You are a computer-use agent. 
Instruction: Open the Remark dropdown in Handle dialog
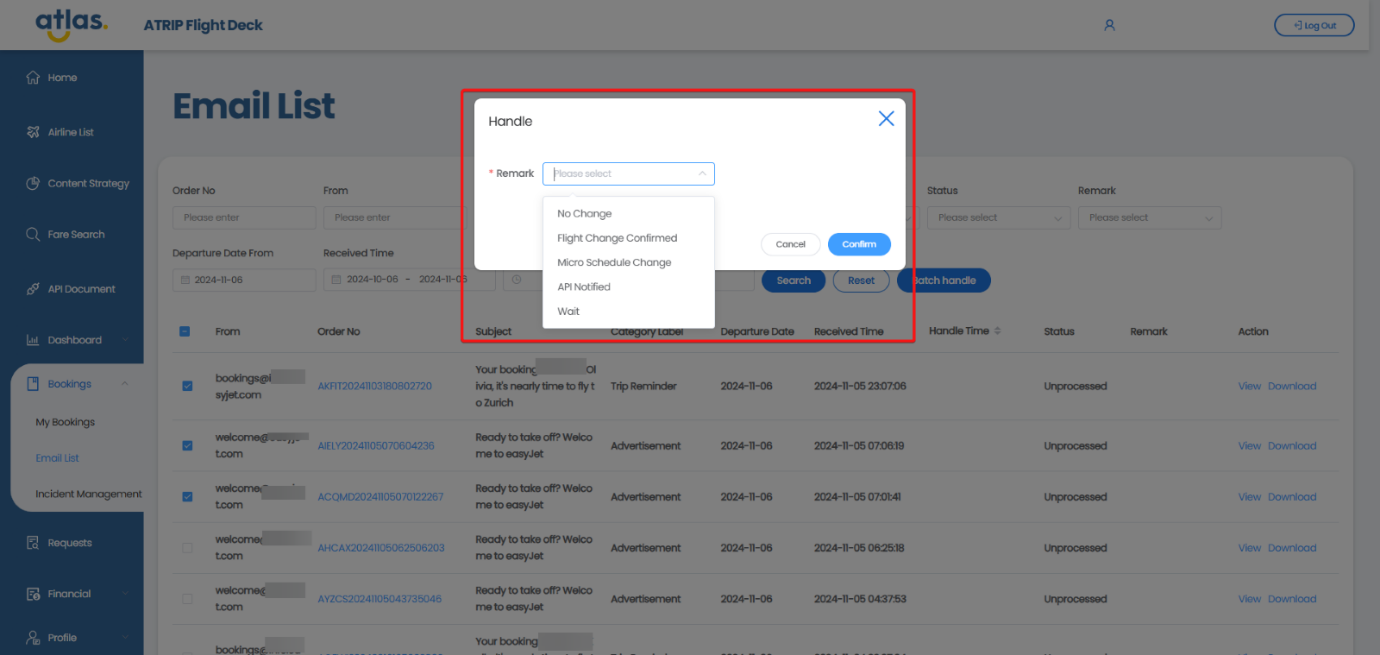coord(628,174)
